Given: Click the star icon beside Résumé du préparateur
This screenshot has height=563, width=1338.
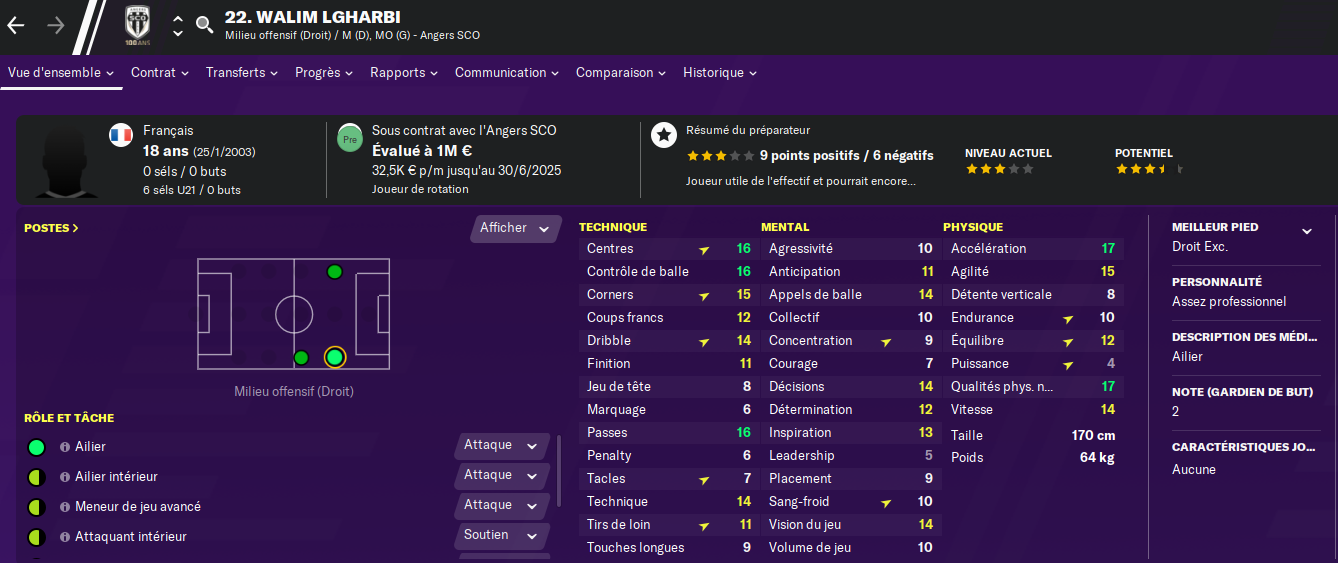Looking at the screenshot, I should (x=663, y=135).
